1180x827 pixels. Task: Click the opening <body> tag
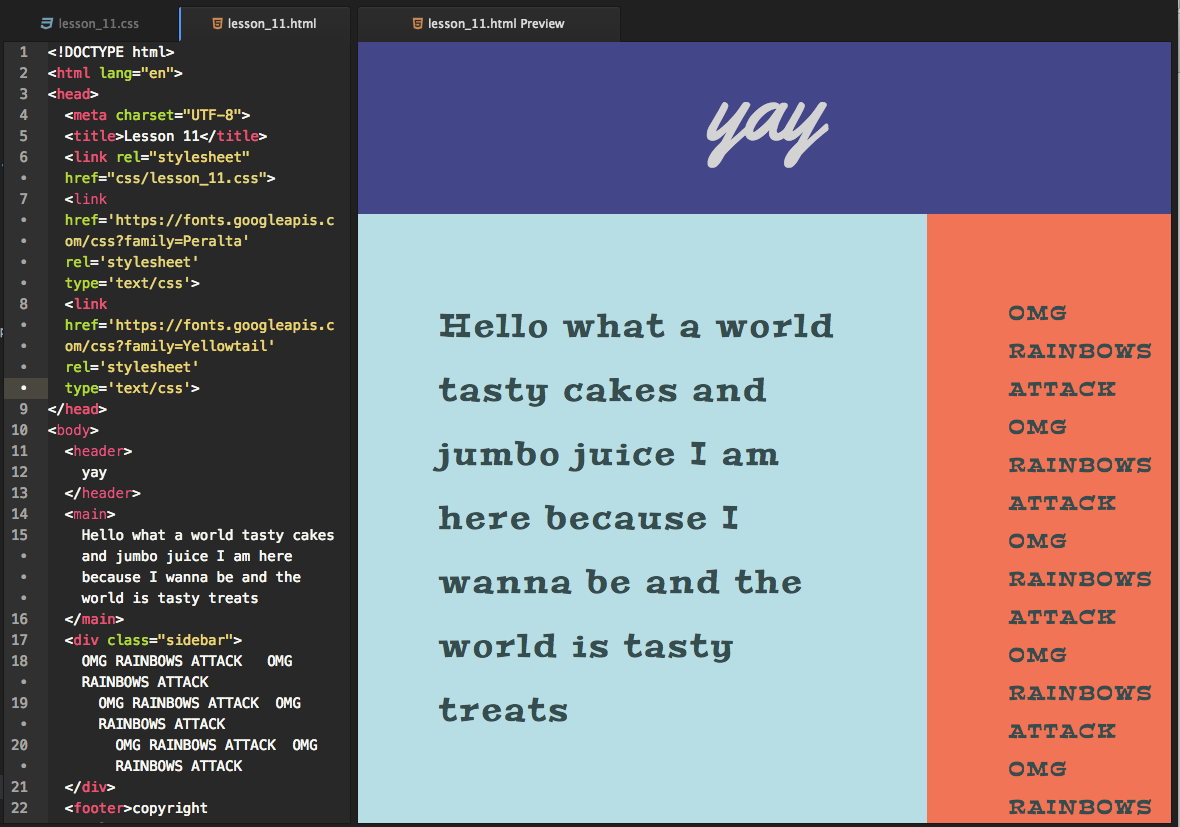point(73,430)
